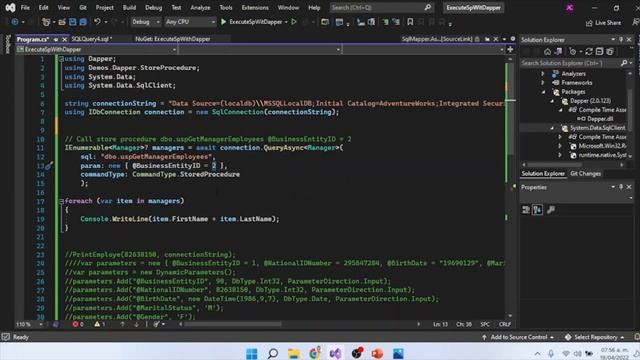Click Show All Files icon in Solution Explorer
Image resolution: width=640 pixels, height=360 pixels.
pyautogui.click(x=610, y=51)
